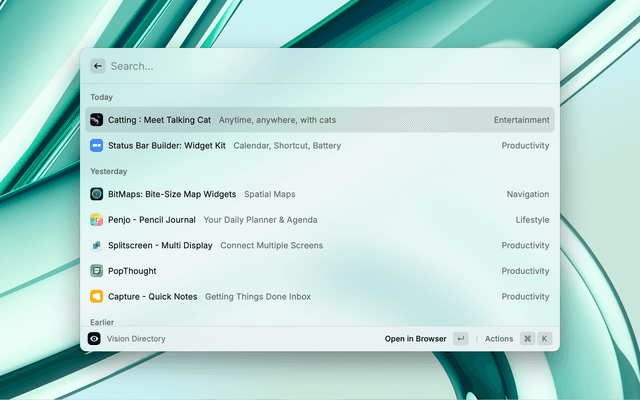The image size is (640, 400).
Task: Select Status Bar Builder: Widget Kit entry
Action: (x=320, y=145)
